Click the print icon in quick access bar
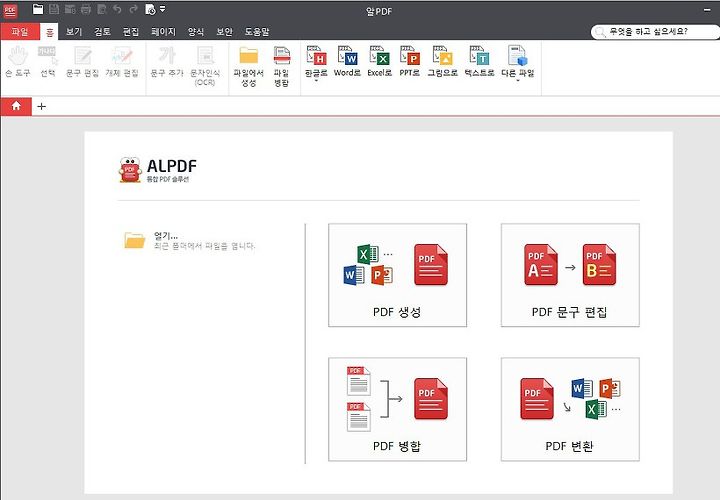 pos(85,9)
